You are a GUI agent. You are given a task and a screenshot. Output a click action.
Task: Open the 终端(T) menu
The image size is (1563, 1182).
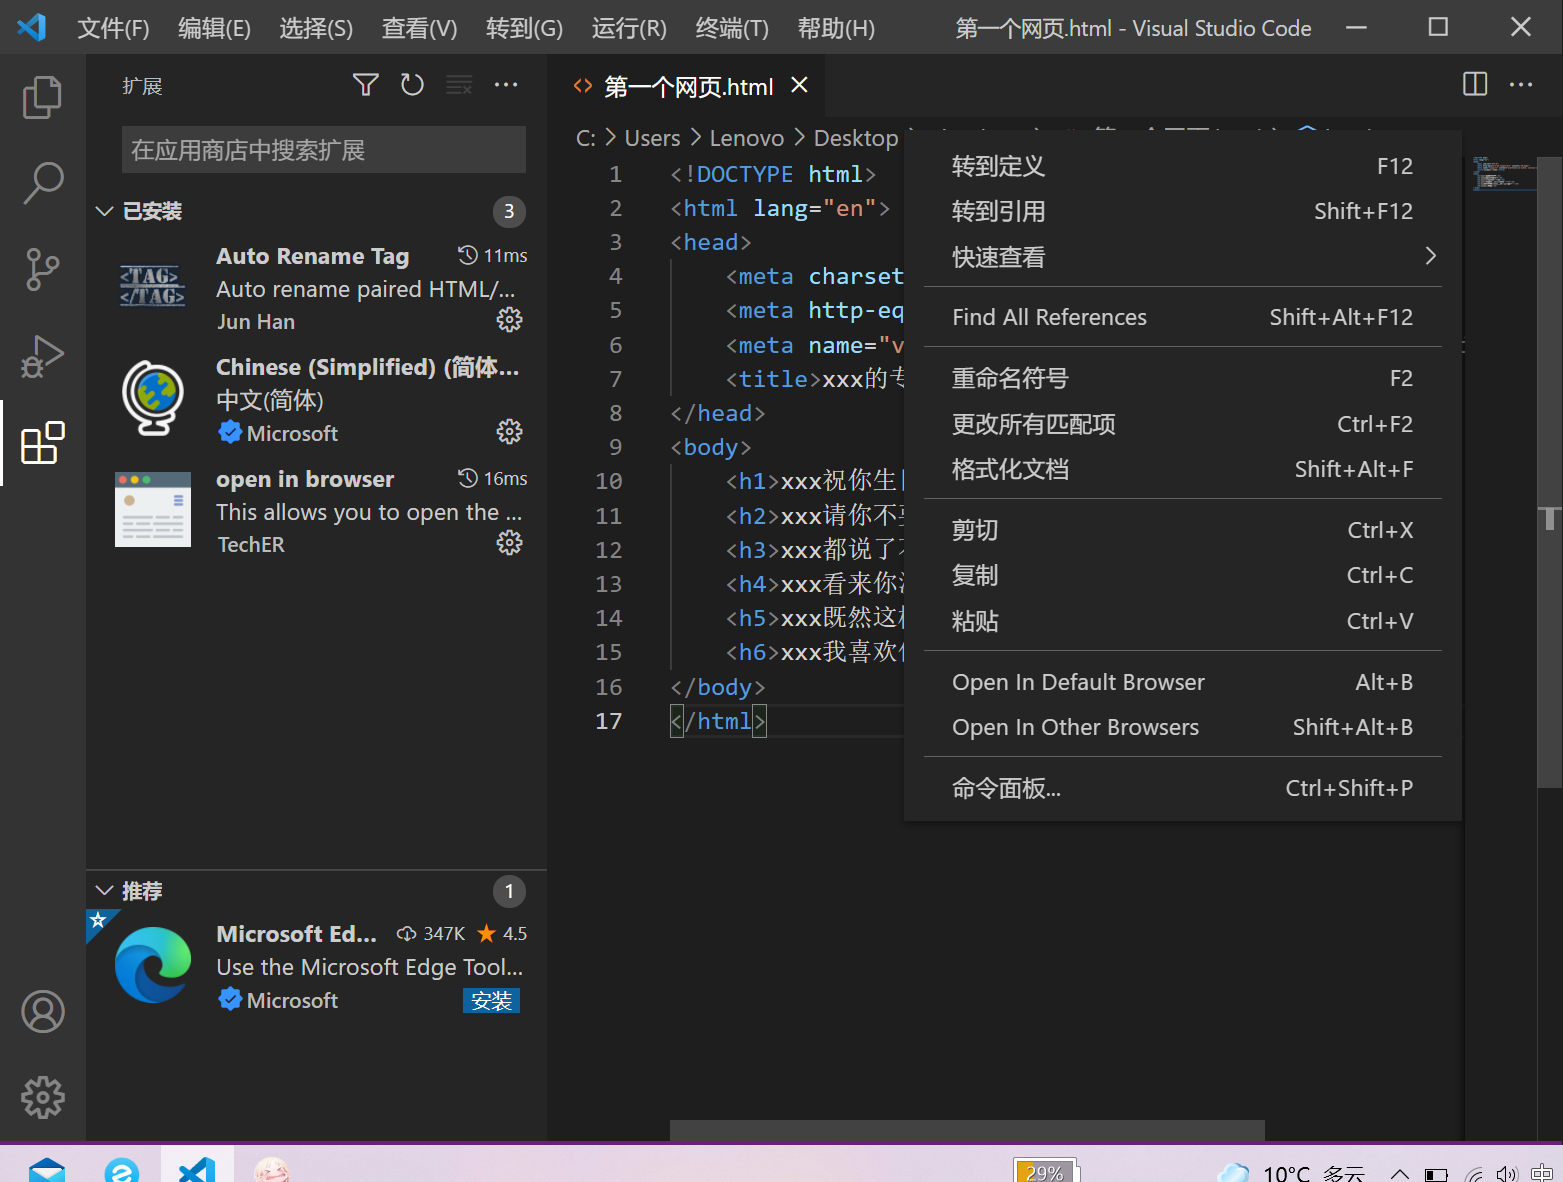click(732, 28)
